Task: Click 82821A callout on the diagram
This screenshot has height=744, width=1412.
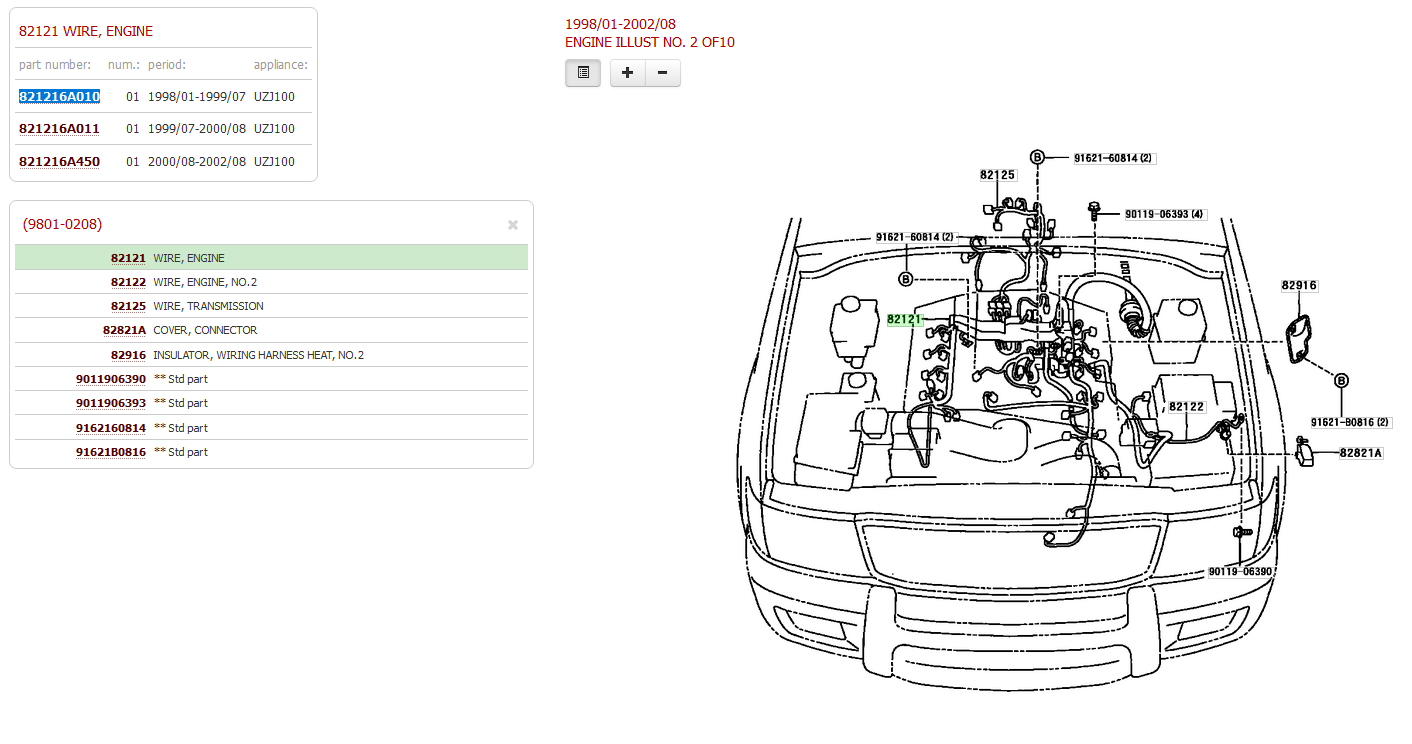Action: pyautogui.click(x=1361, y=453)
